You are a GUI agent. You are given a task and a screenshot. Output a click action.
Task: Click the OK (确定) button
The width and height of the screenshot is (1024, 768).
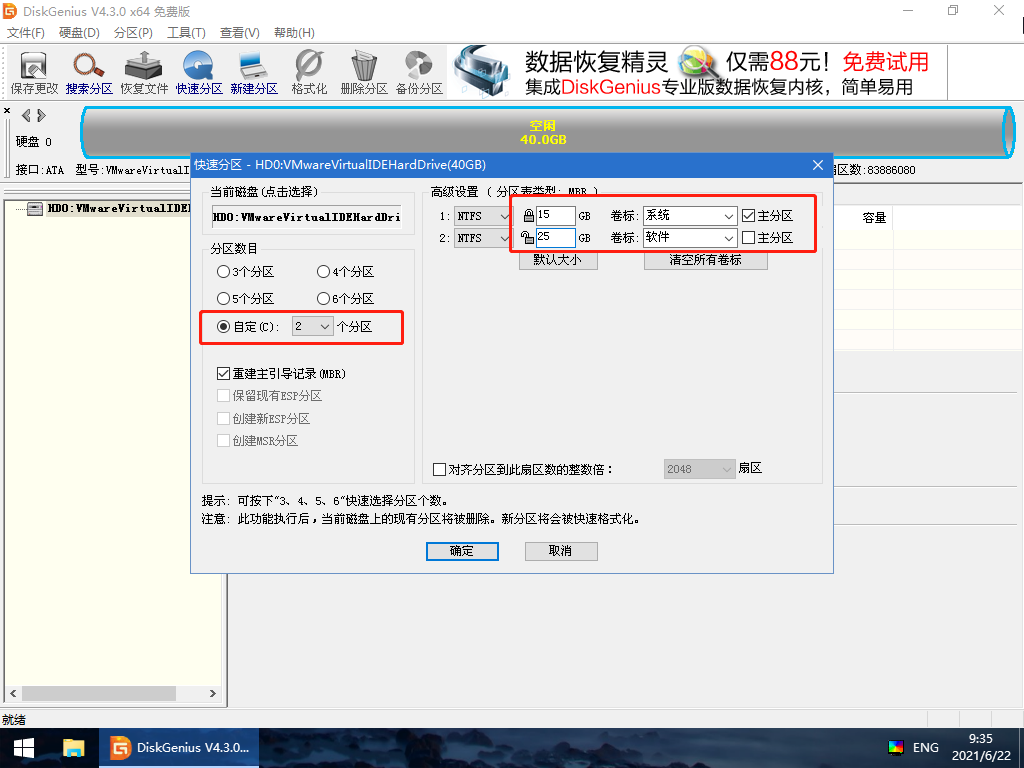pyautogui.click(x=462, y=551)
